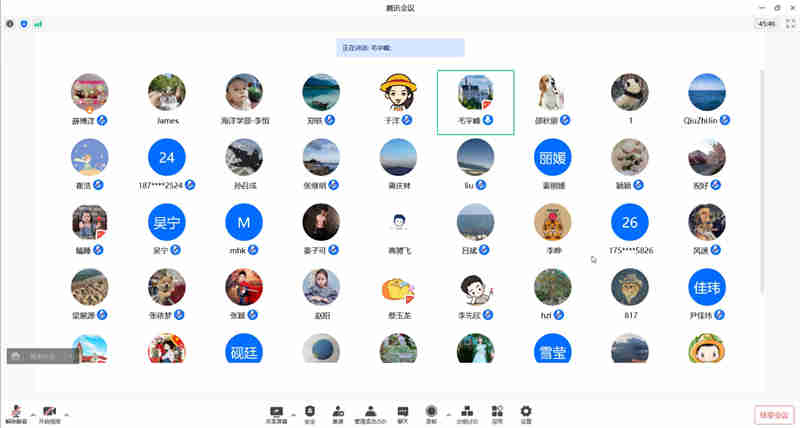Open the apps icon in toolbar
The height and width of the screenshot is (428, 800).
pos(497,412)
